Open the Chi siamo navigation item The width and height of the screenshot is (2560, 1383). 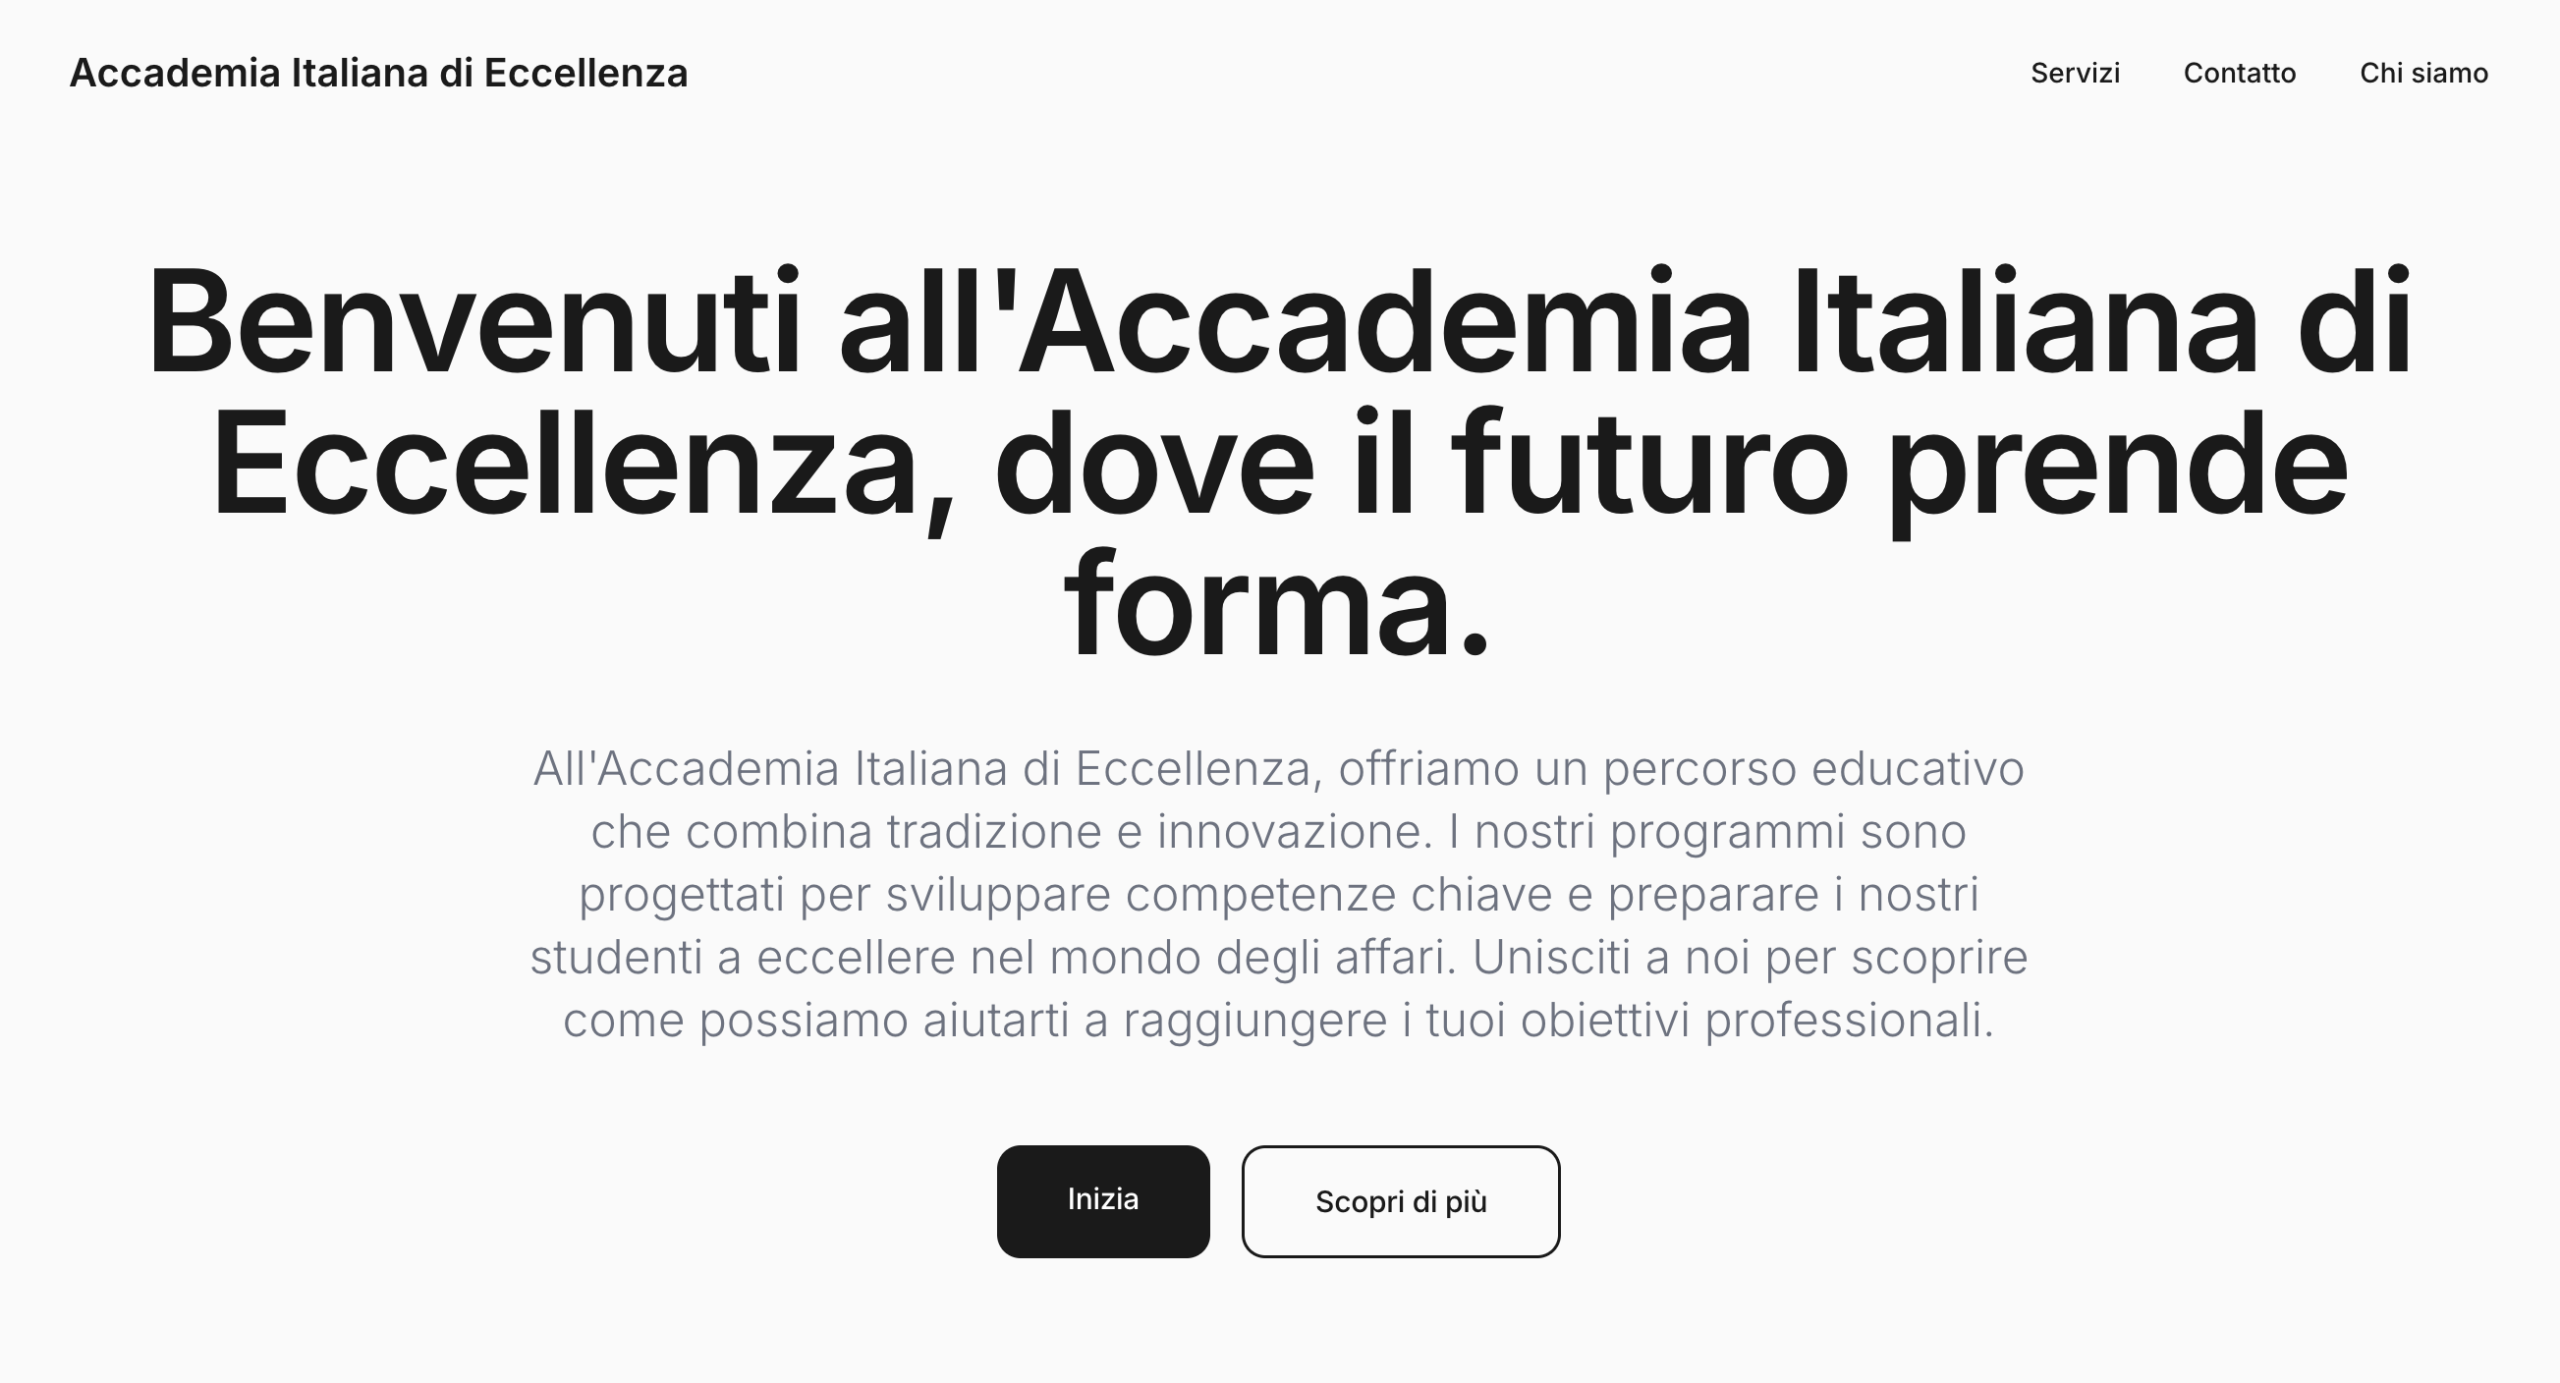pyautogui.click(x=2423, y=73)
